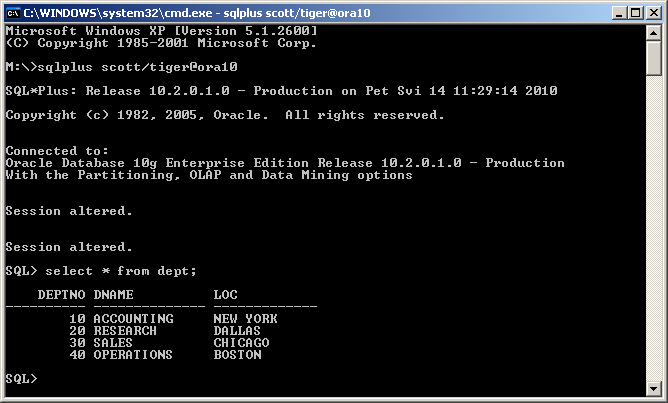Viewport: 668px width, 403px height.
Task: Click the OPERATIONS department name
Action: pos(133,355)
